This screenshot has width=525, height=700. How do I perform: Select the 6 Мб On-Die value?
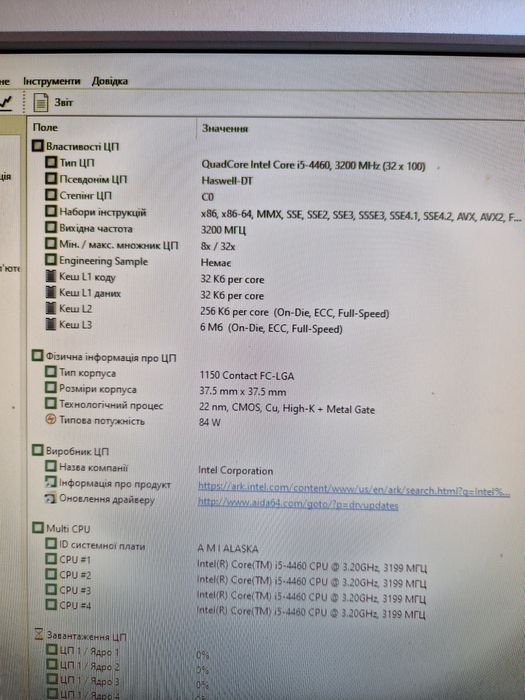pos(271,329)
